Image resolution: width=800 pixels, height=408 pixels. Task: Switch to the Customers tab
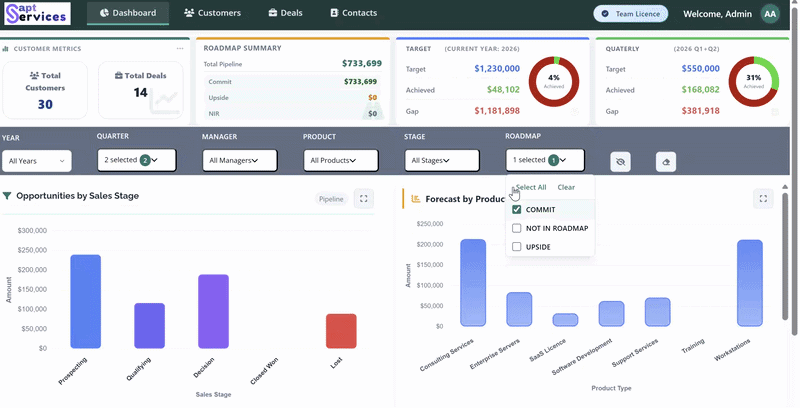tap(212, 13)
